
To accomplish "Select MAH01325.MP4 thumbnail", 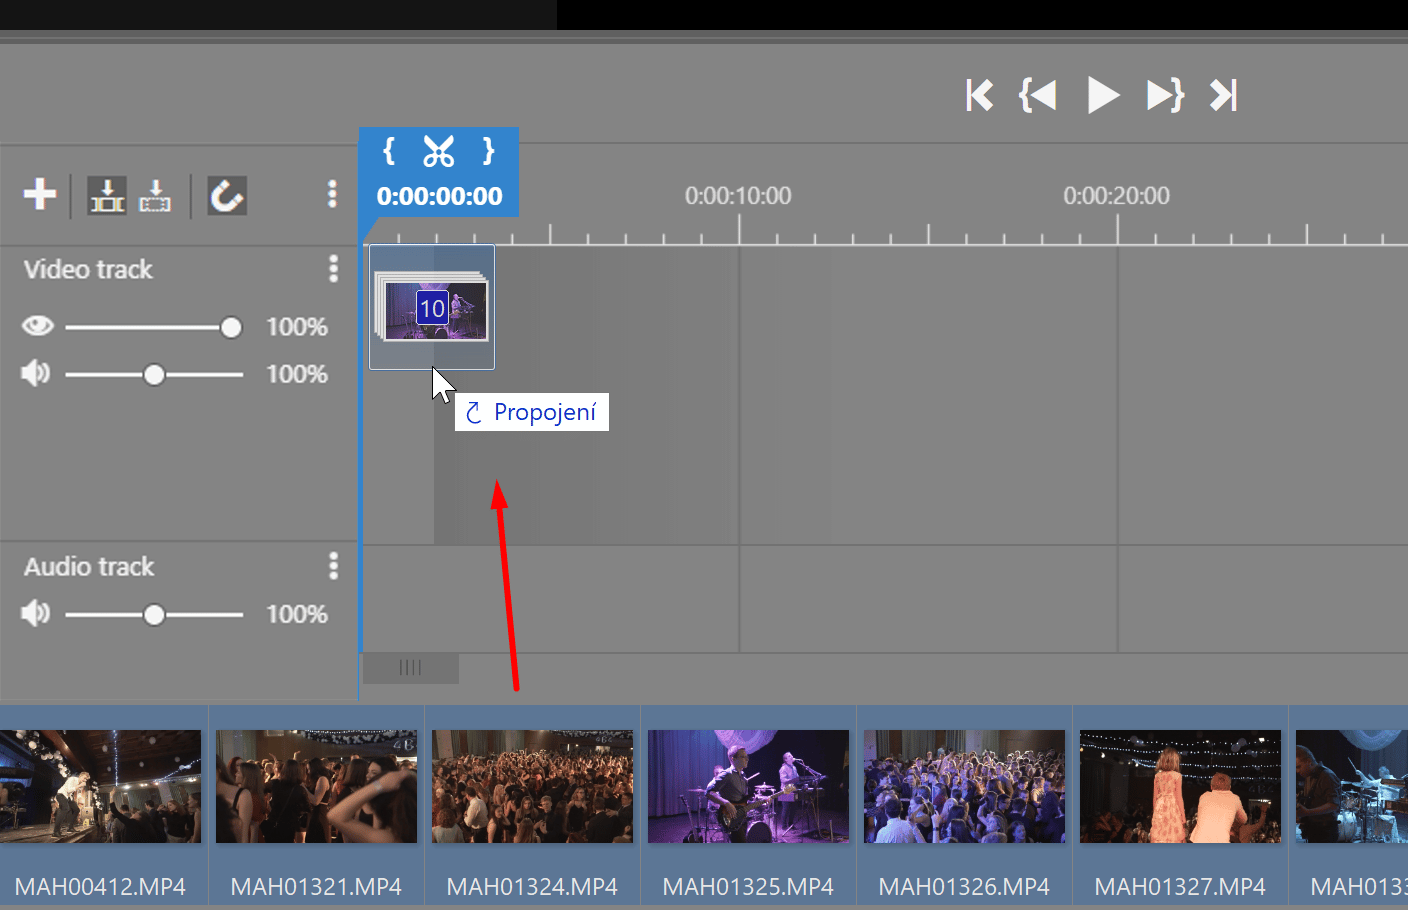I will 748,786.
